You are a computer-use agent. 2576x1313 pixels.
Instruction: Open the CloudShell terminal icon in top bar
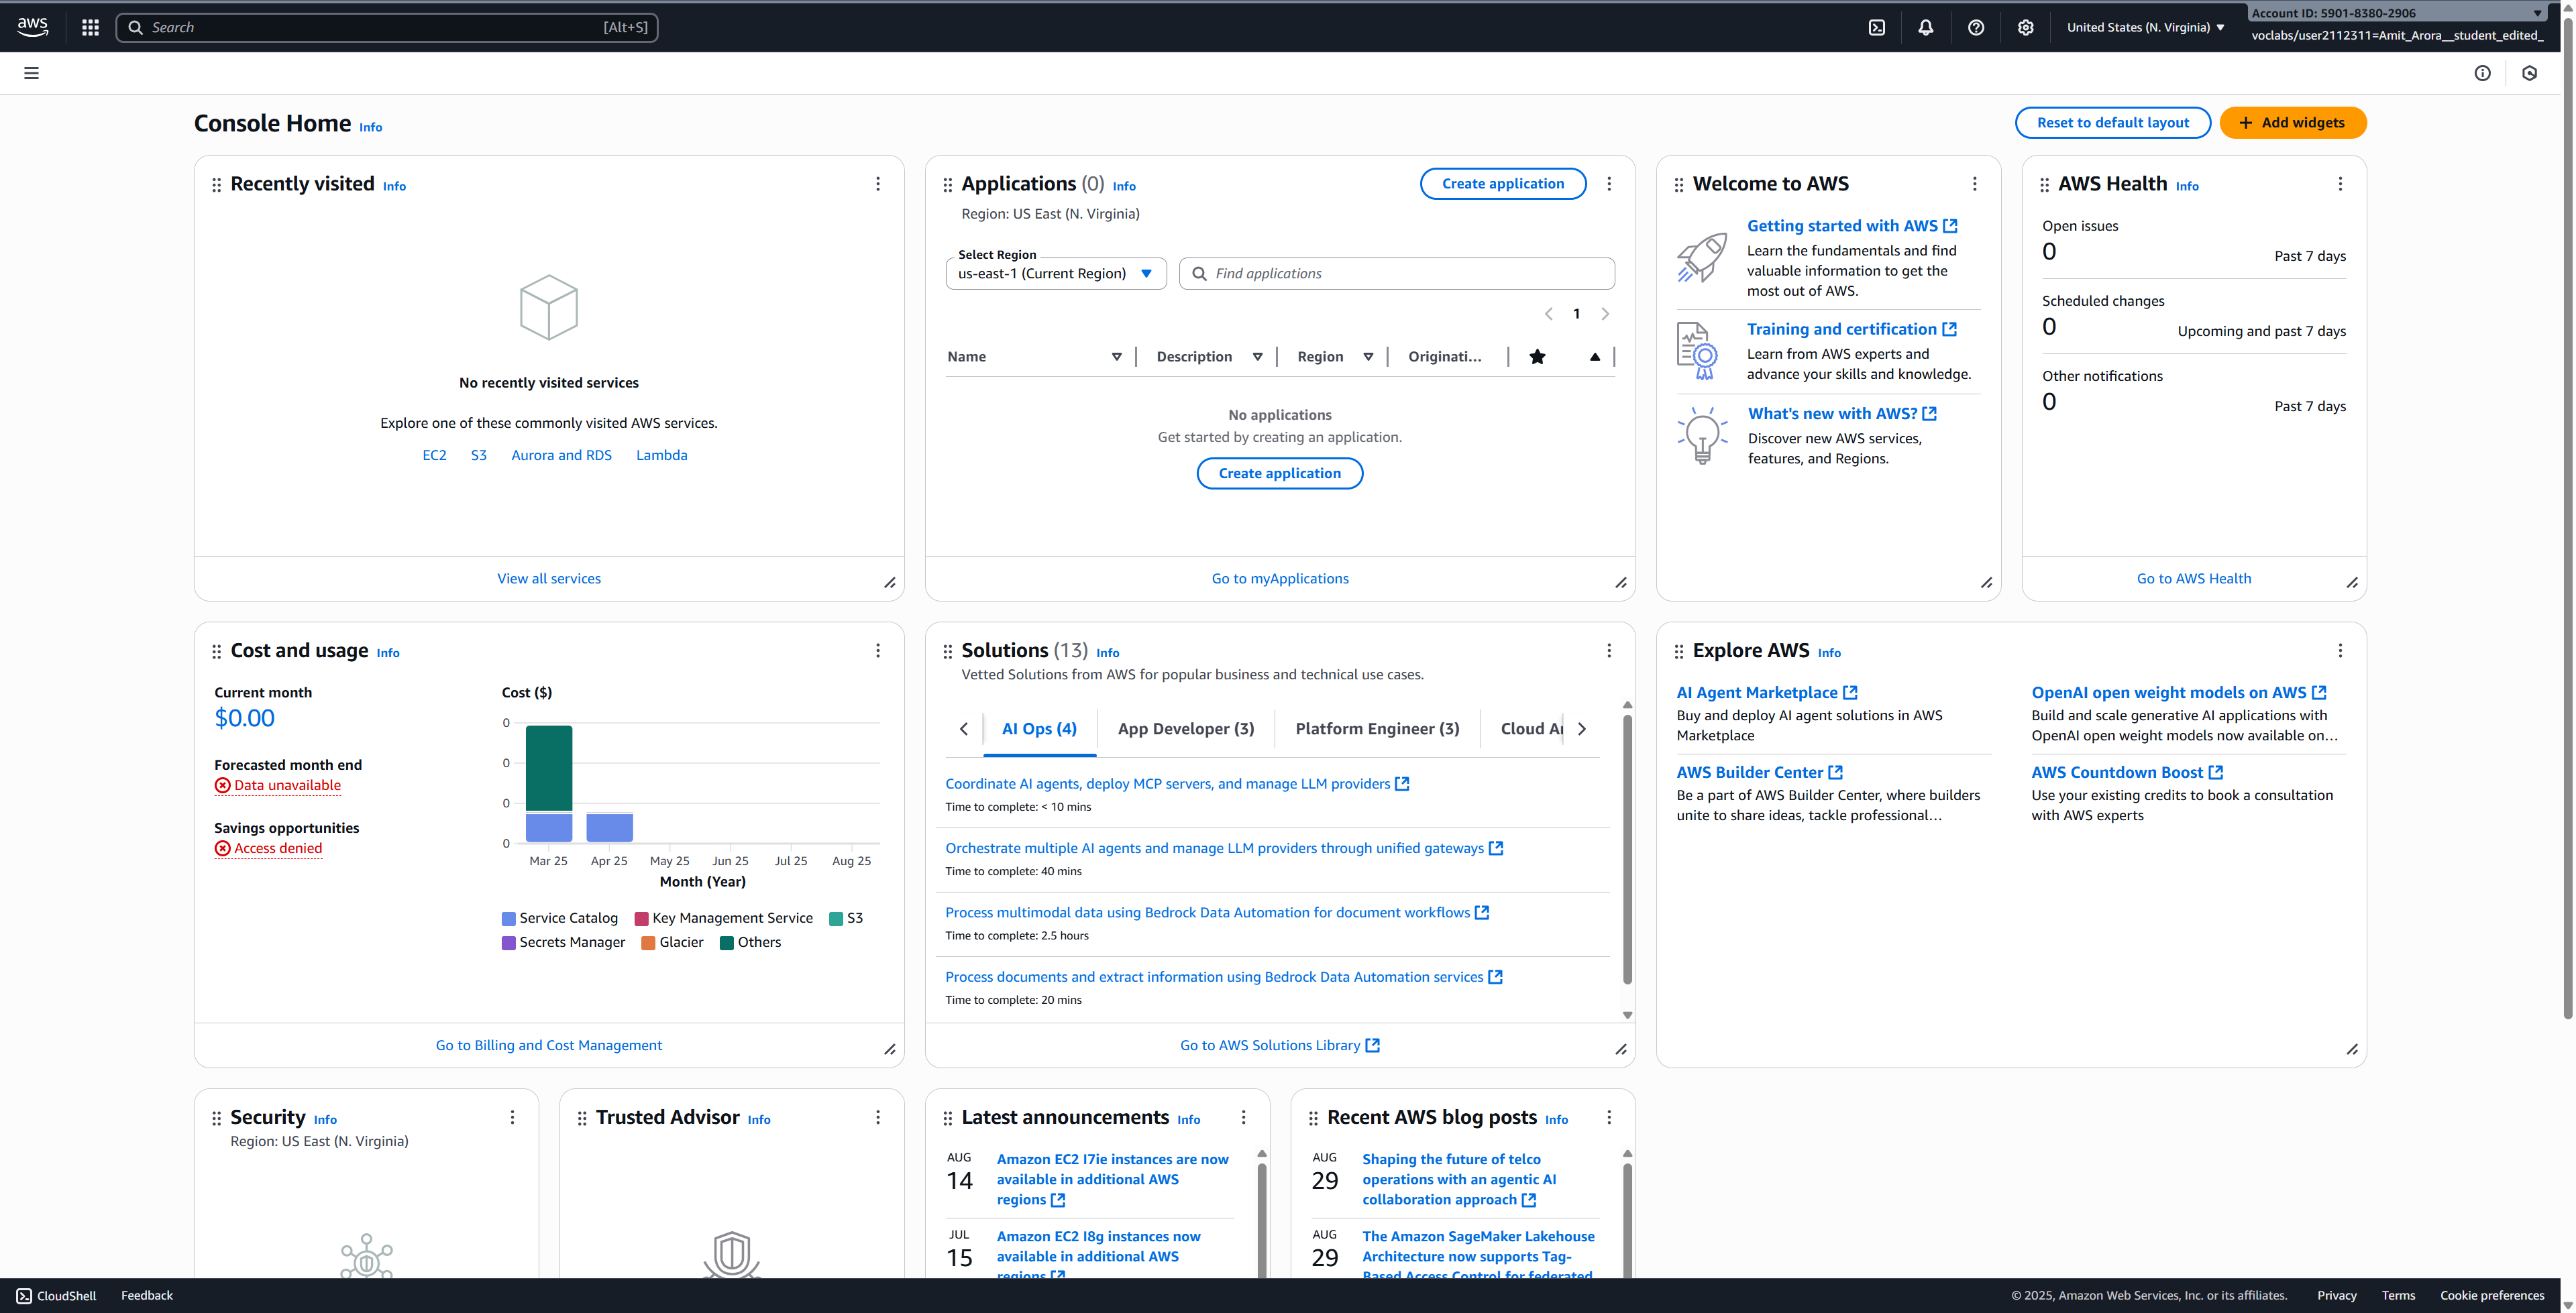pos(1877,27)
